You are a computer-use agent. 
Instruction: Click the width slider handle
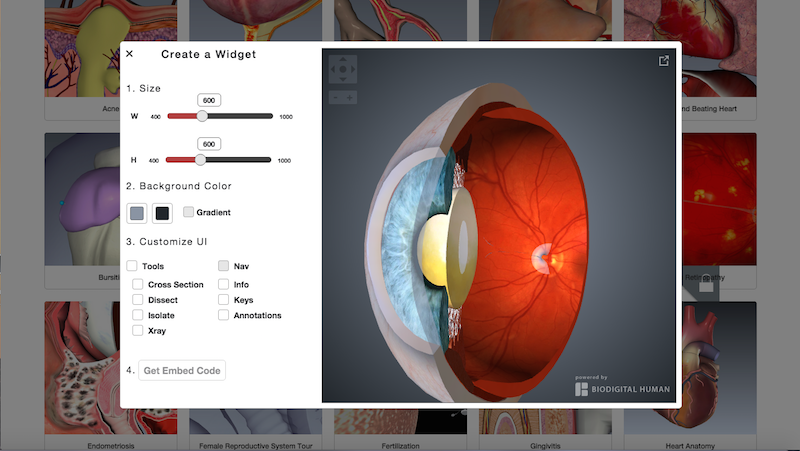click(x=202, y=116)
